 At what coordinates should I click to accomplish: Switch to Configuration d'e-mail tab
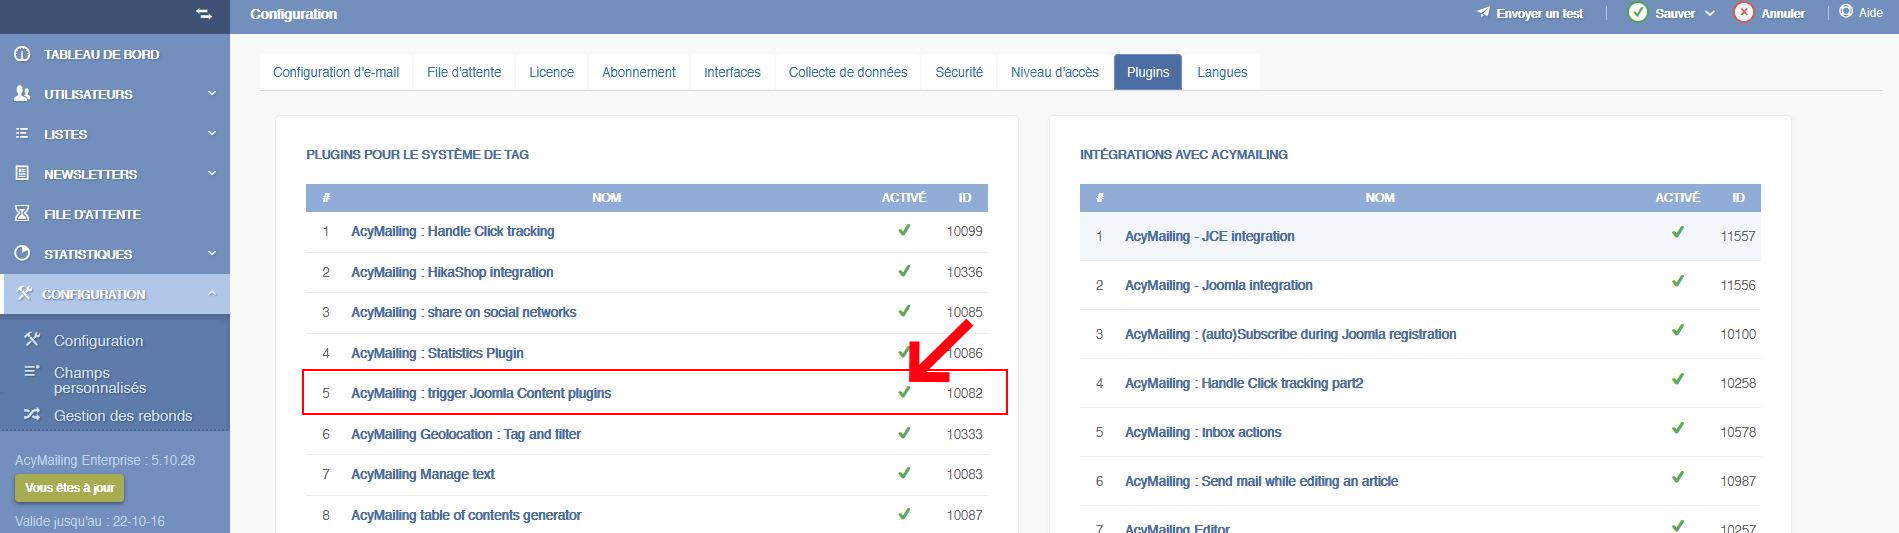[336, 72]
